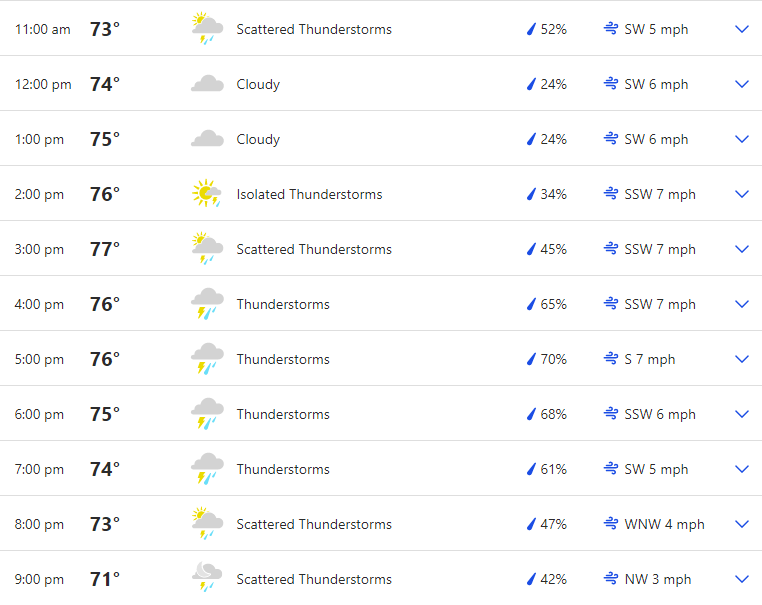Click the 11:00 am scattered thunderstorms weather icon
This screenshot has width=762, height=605.
[208, 29]
